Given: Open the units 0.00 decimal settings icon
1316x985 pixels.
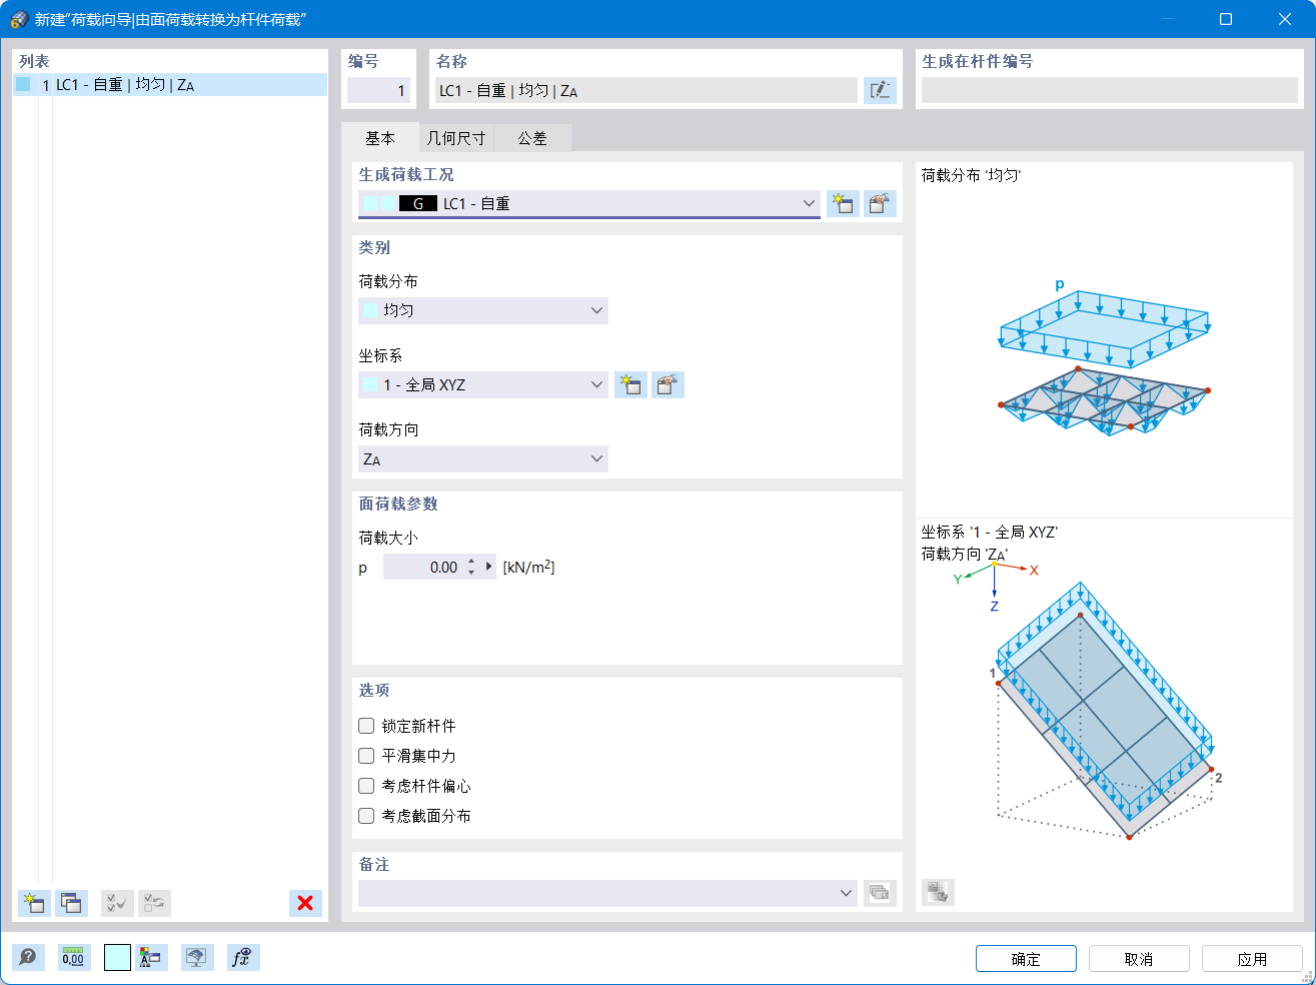Looking at the screenshot, I should [74, 957].
